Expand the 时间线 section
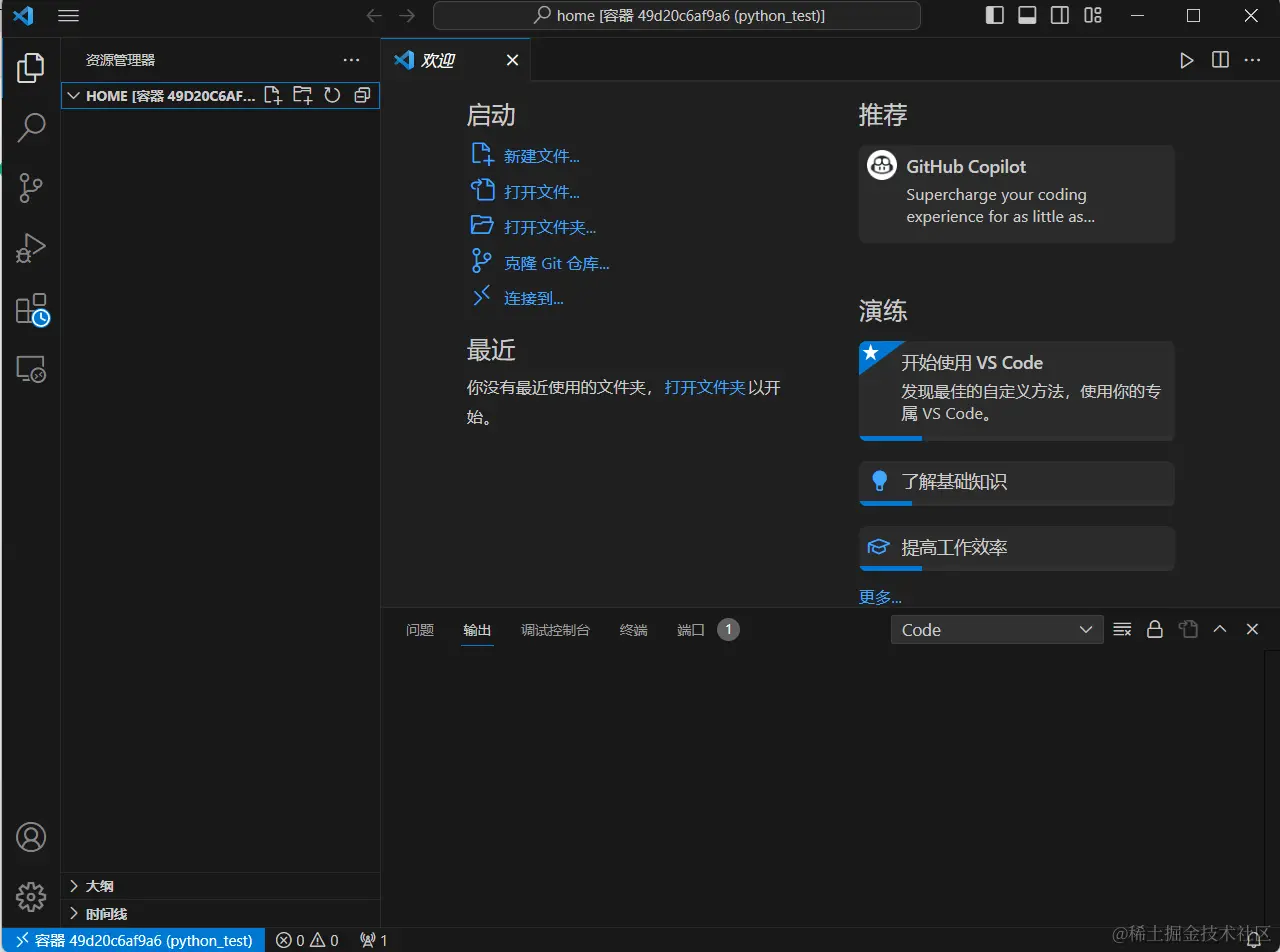This screenshot has width=1280, height=952. (220, 914)
